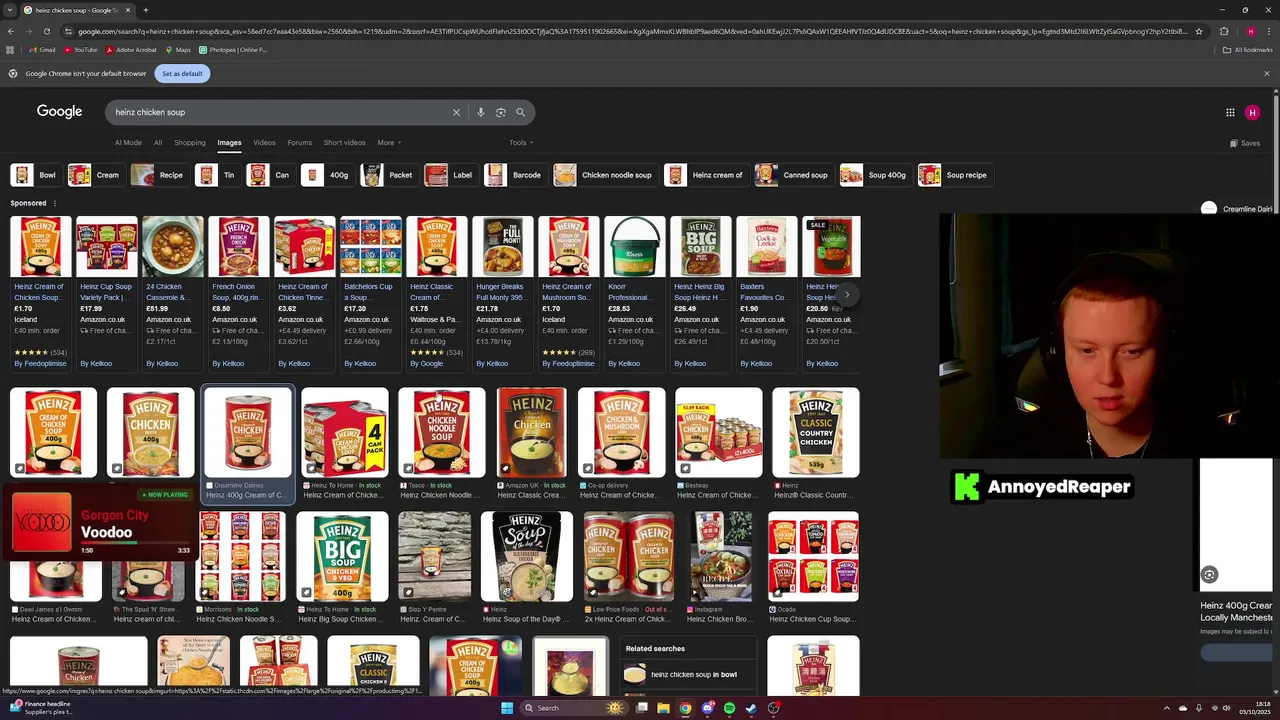This screenshot has width=1280, height=720.
Task: Open the taskbar Search box
Action: [x=573, y=708]
